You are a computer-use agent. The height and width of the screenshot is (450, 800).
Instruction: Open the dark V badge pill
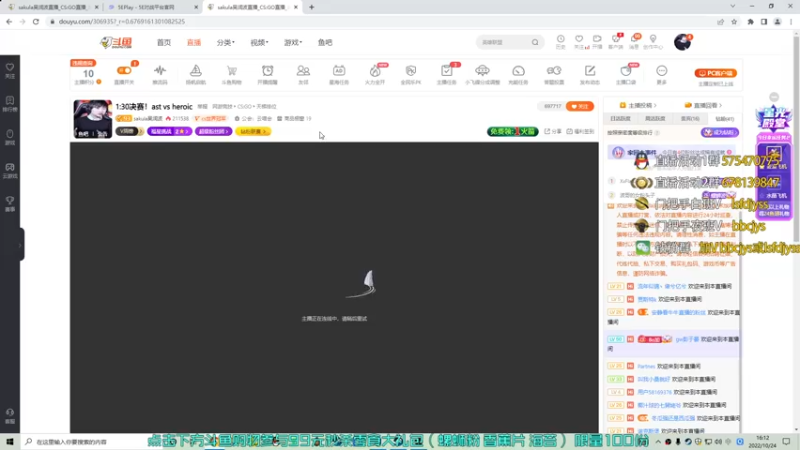pyautogui.click(x=129, y=131)
